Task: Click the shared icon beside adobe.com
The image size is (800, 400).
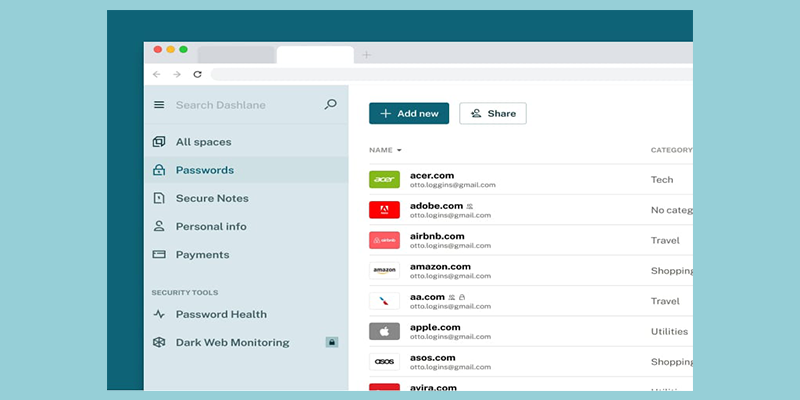Action: 469,206
